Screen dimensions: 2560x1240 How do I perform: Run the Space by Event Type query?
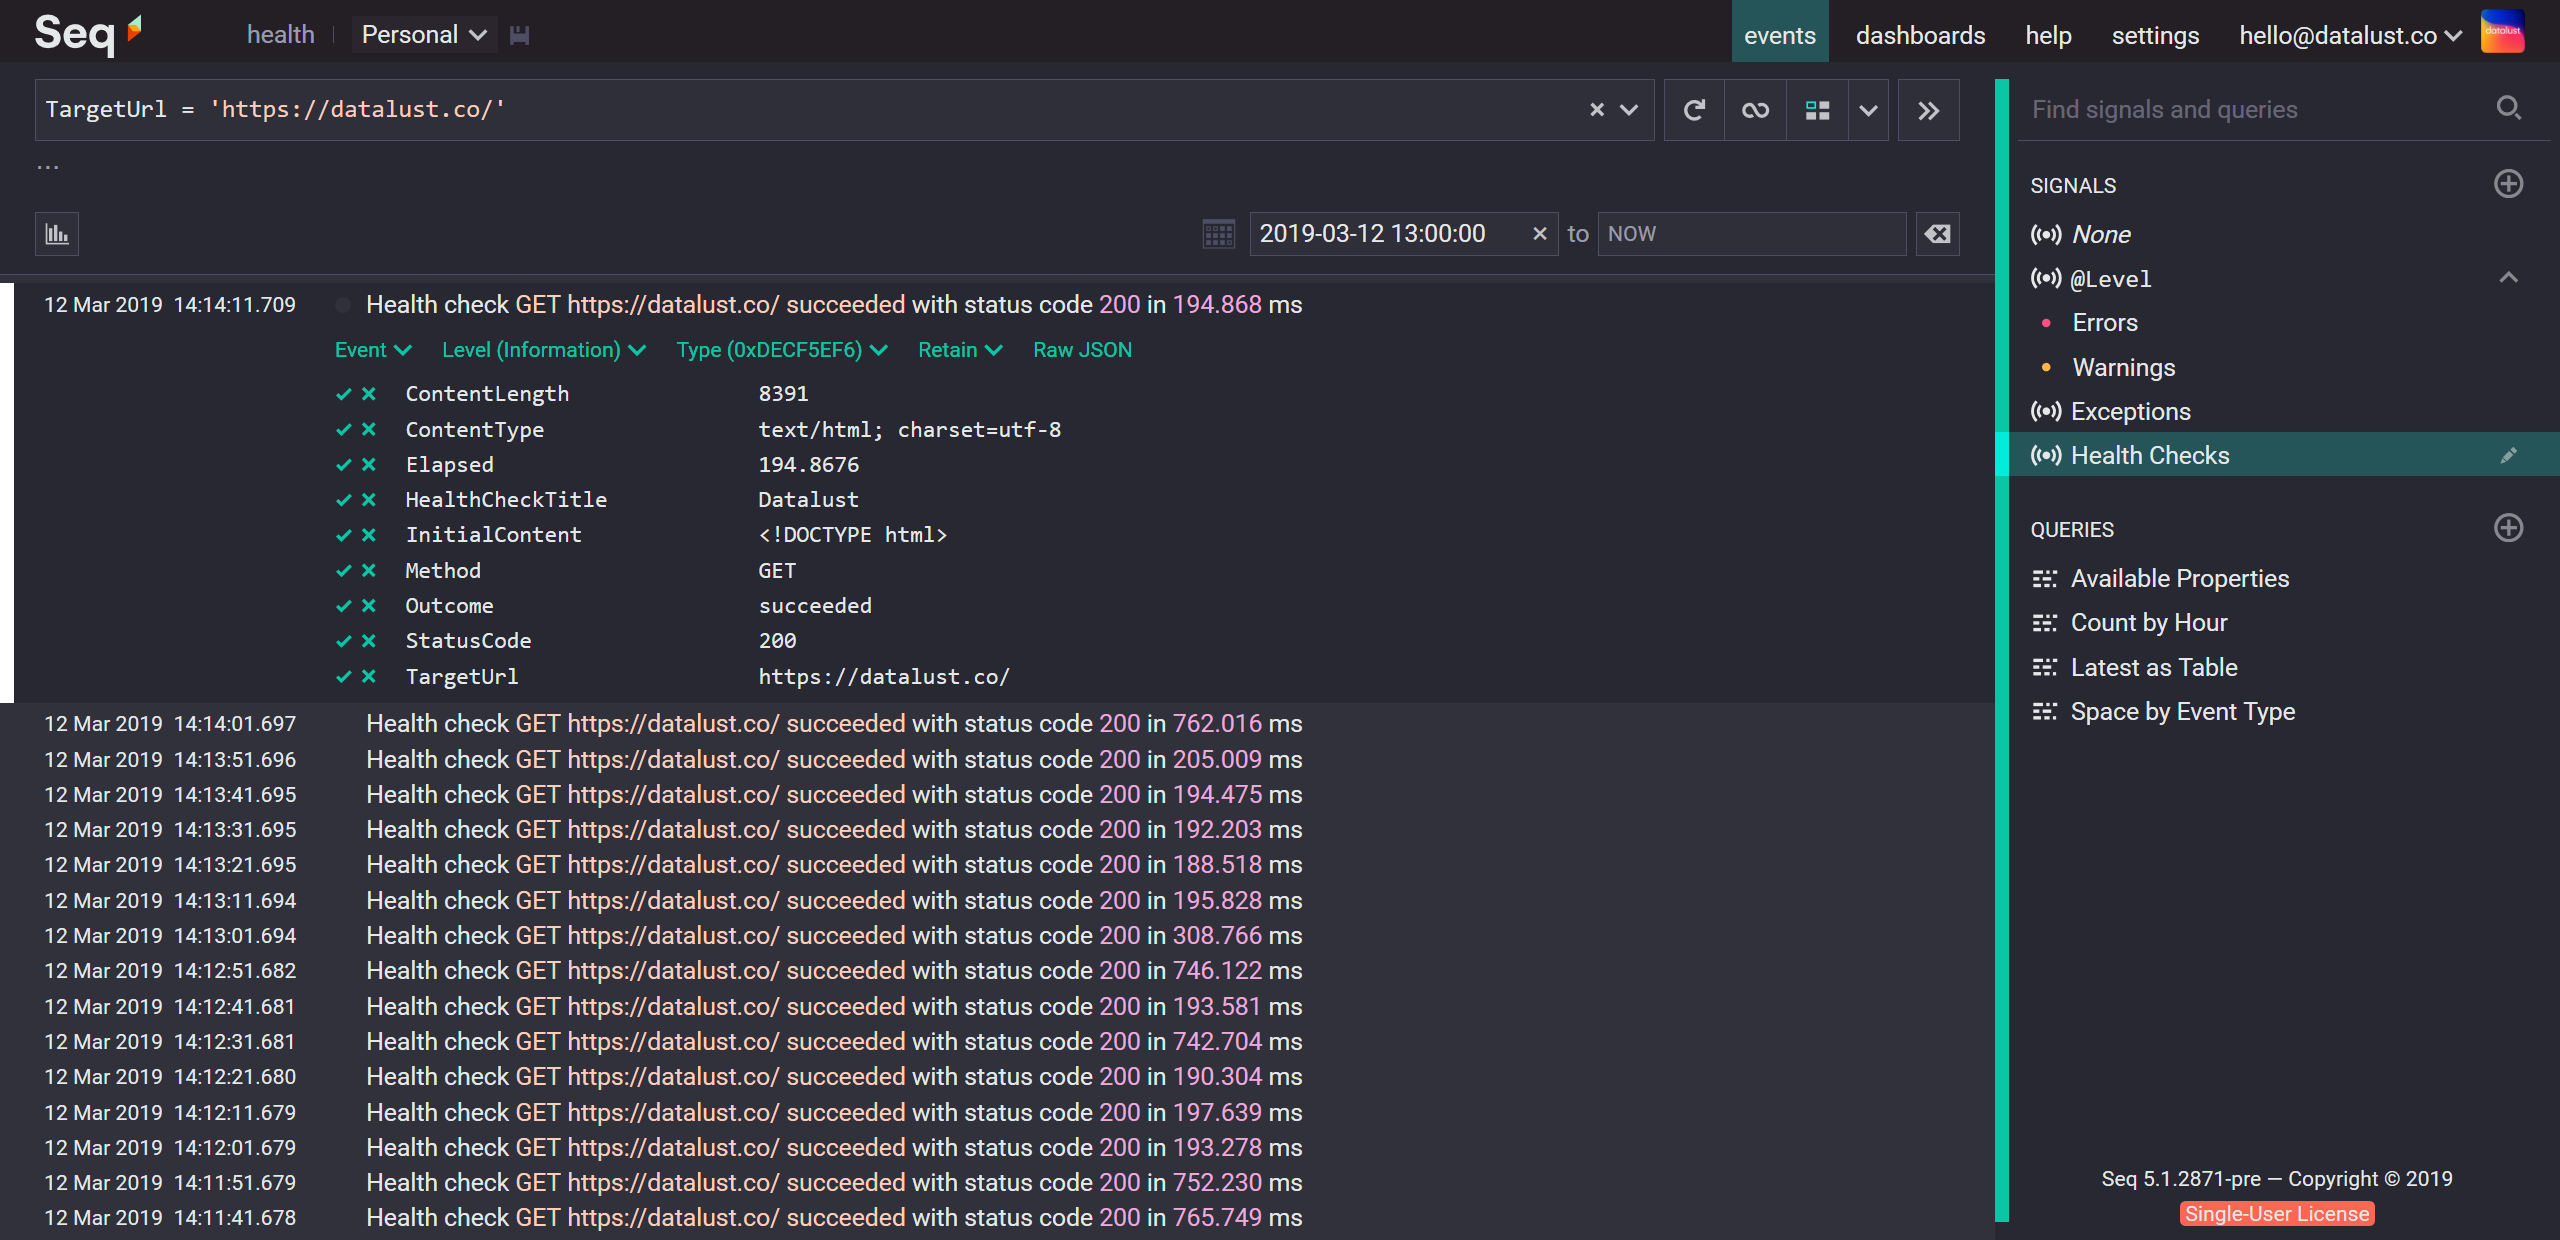pyautogui.click(x=2163, y=712)
